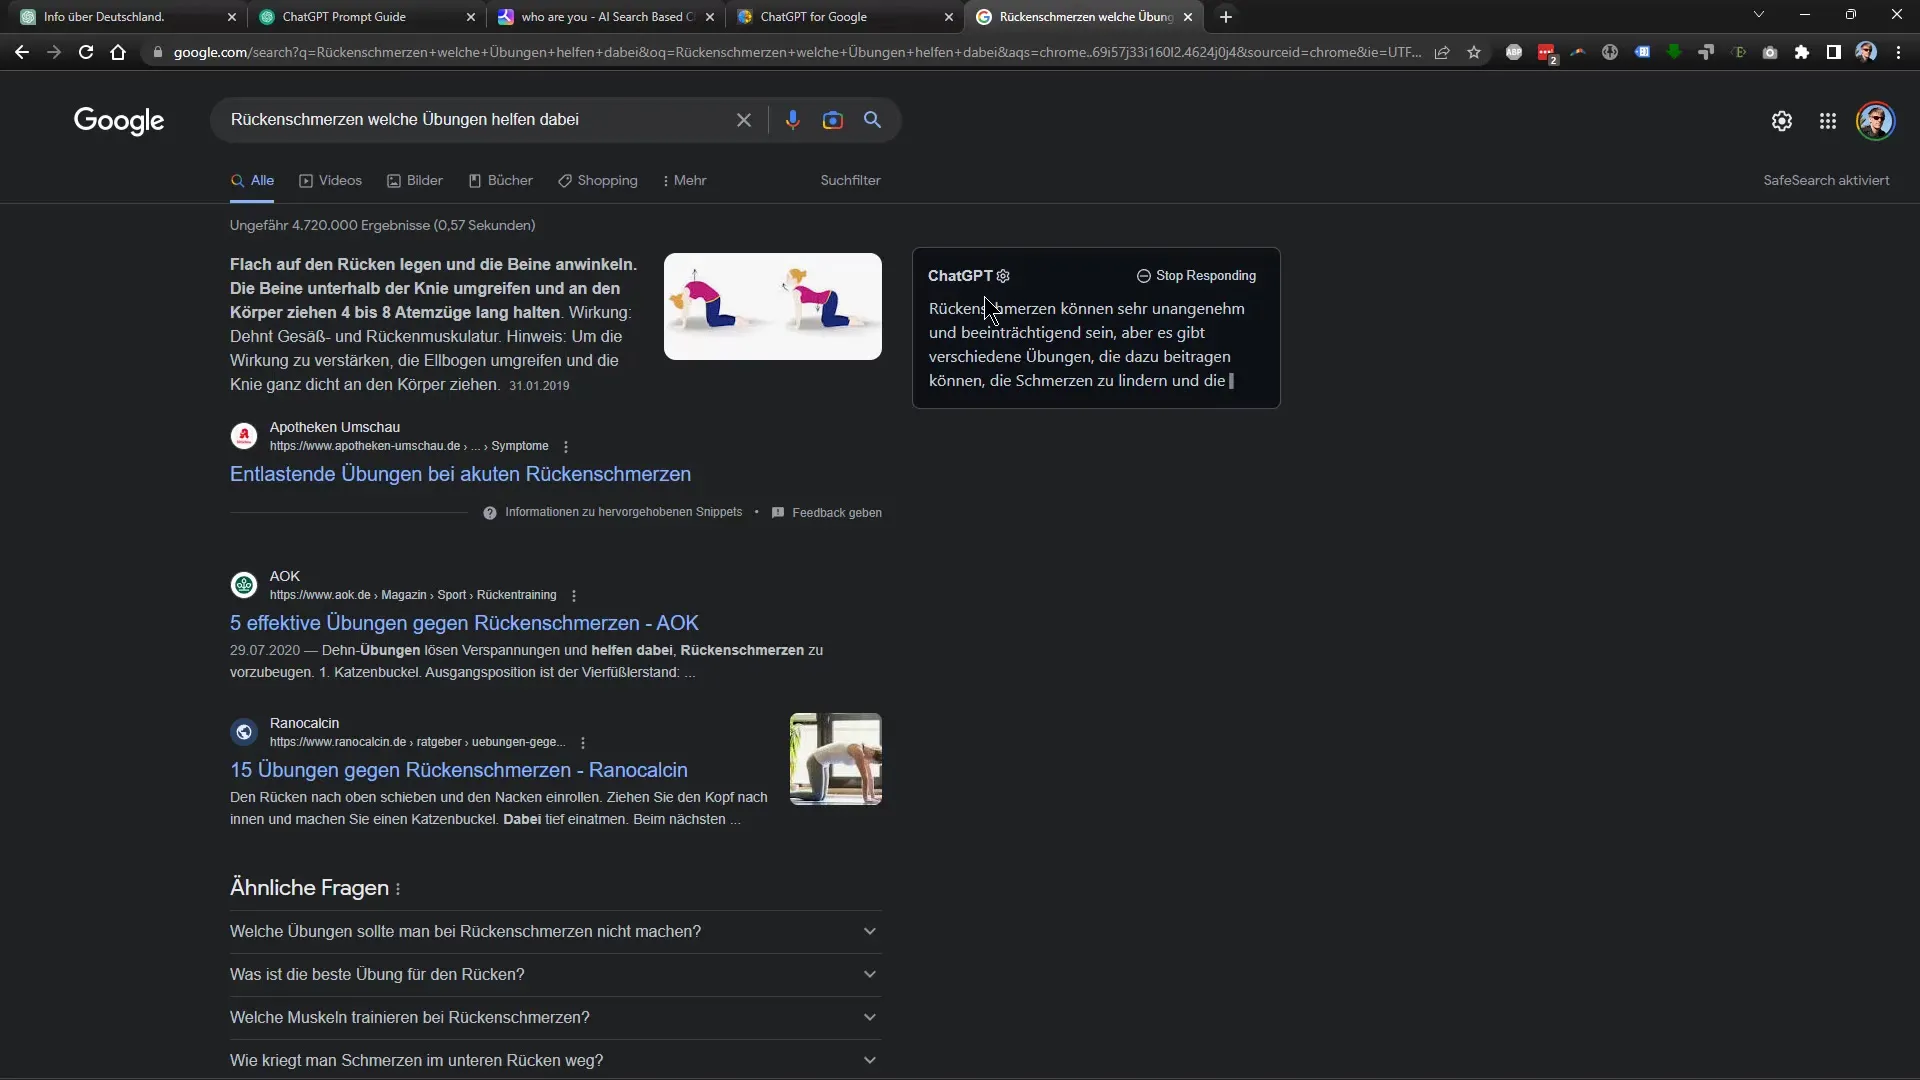Viewport: 1920px width, 1080px height.
Task: Open '15 Übungen gegen Rückenschmerzen - Ranocalcin' link
Action: coord(459,771)
